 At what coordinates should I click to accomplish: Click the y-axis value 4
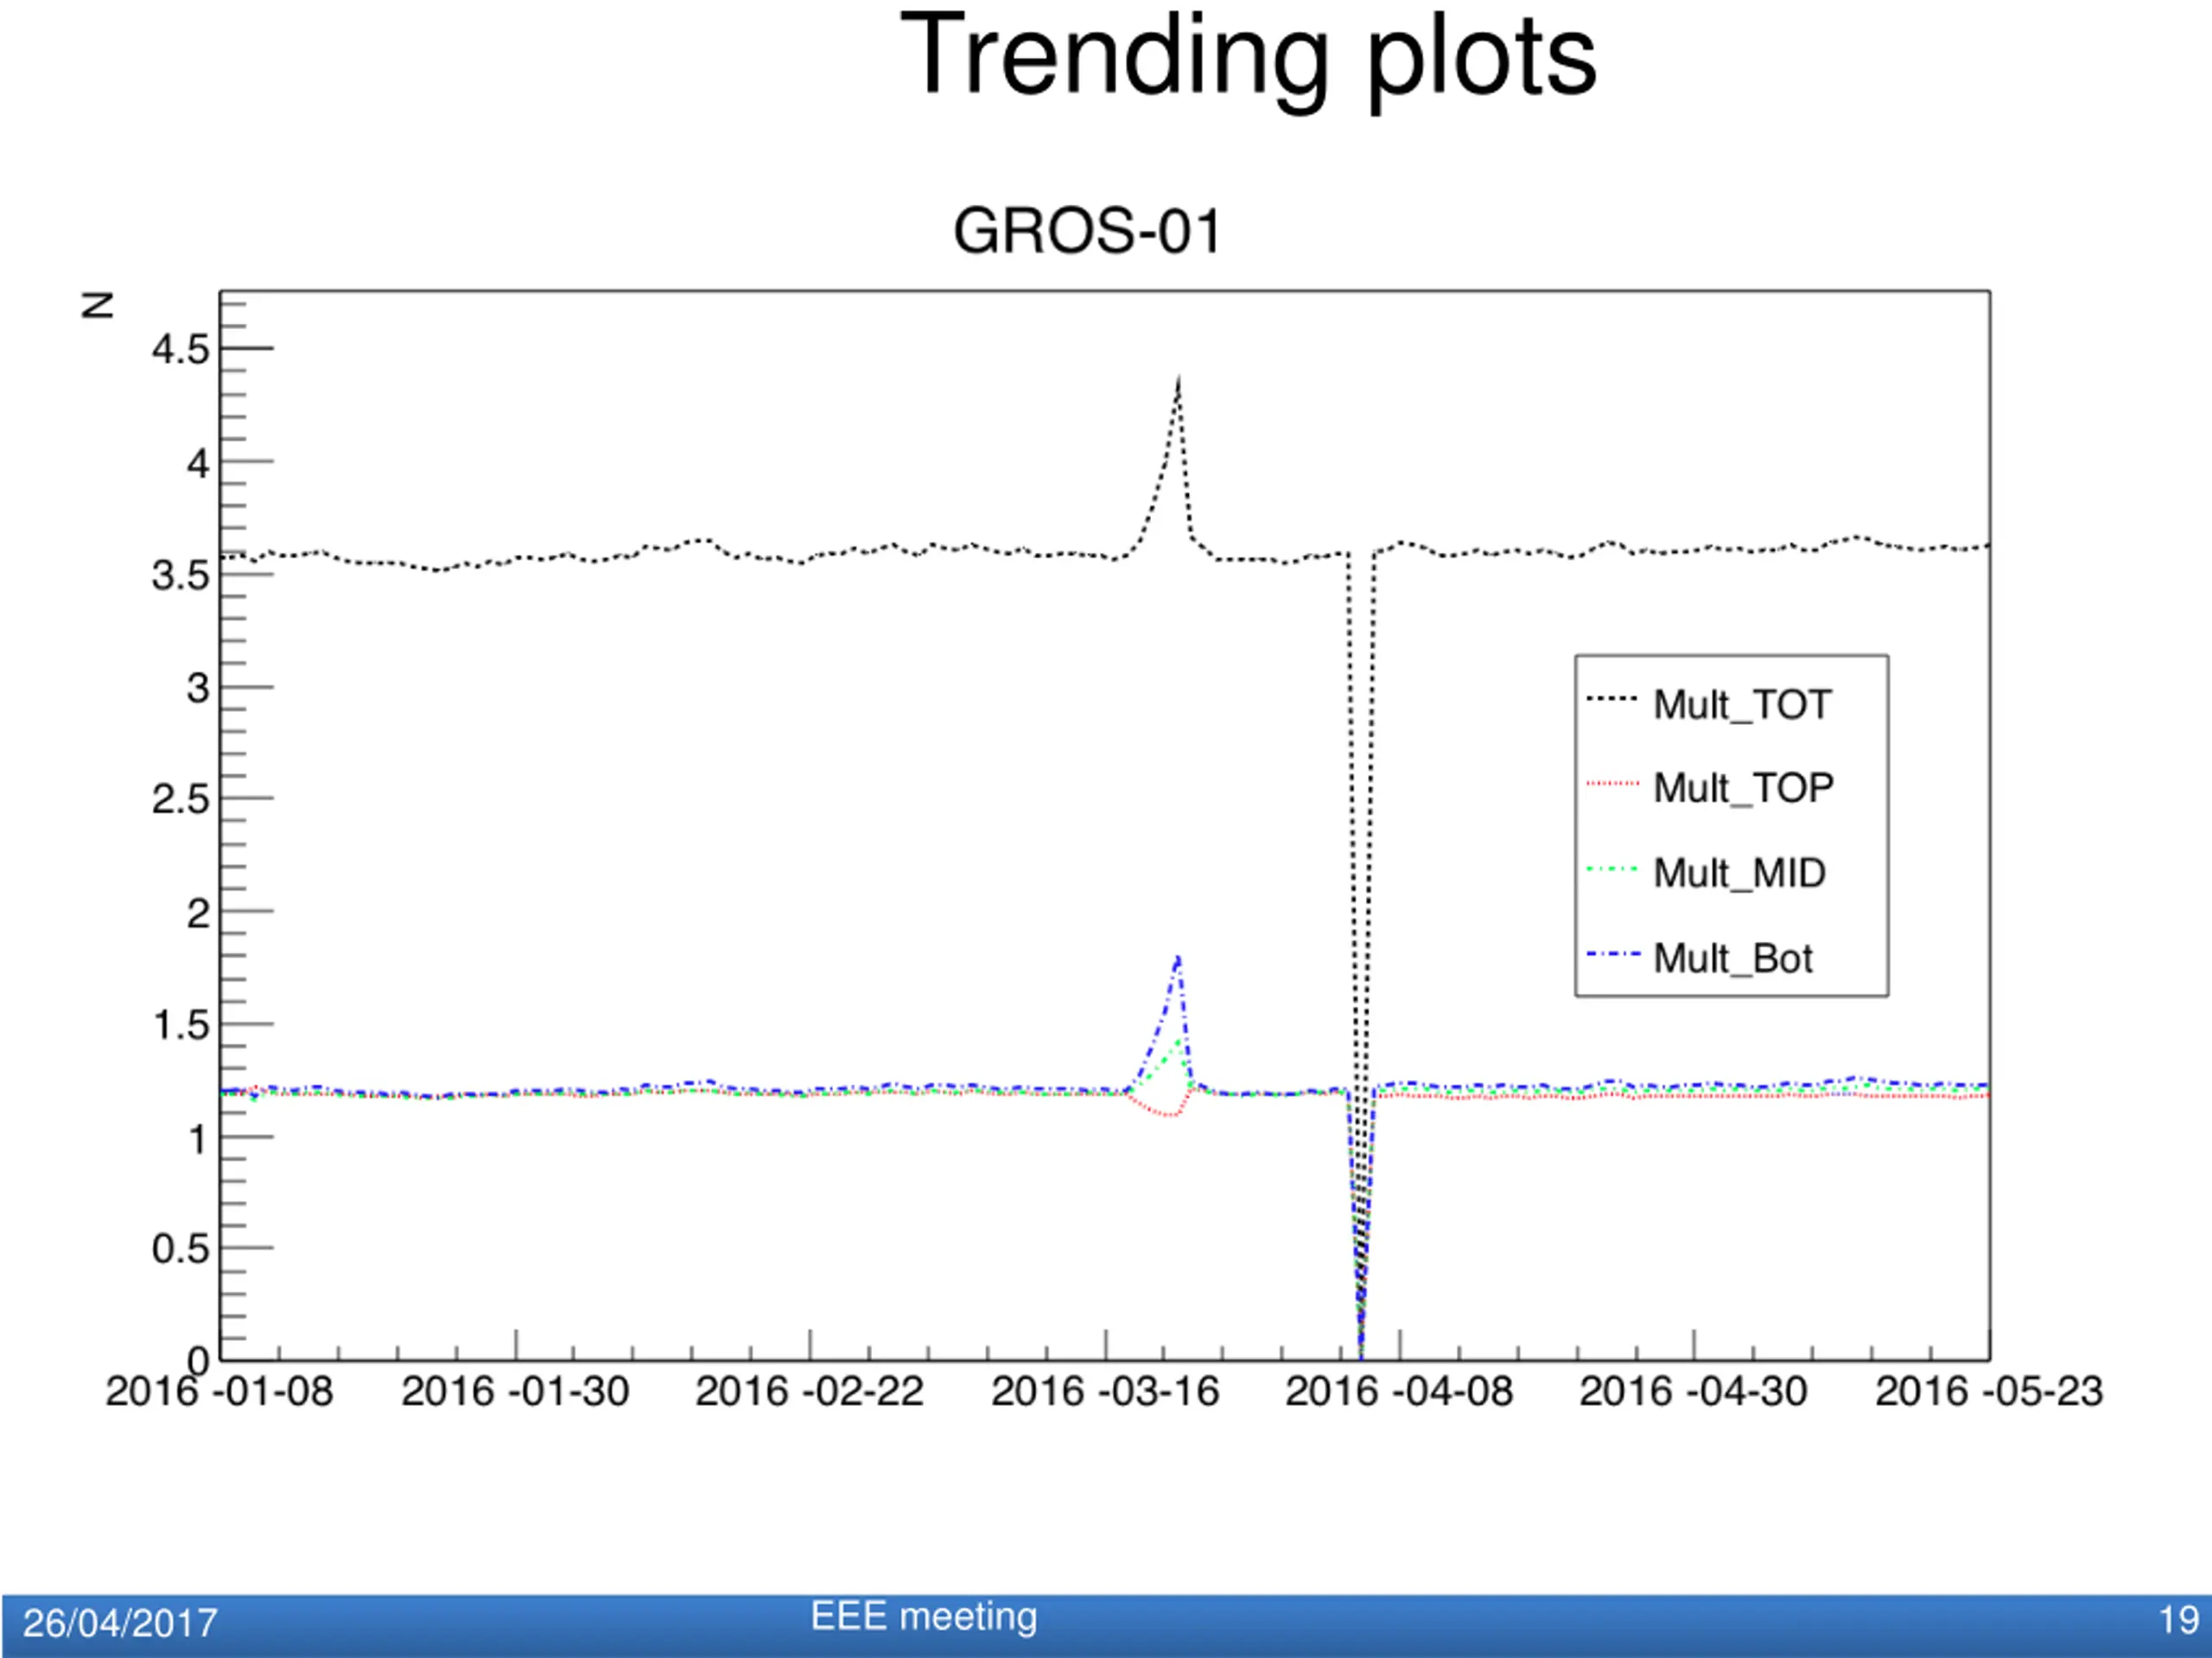click(198, 464)
